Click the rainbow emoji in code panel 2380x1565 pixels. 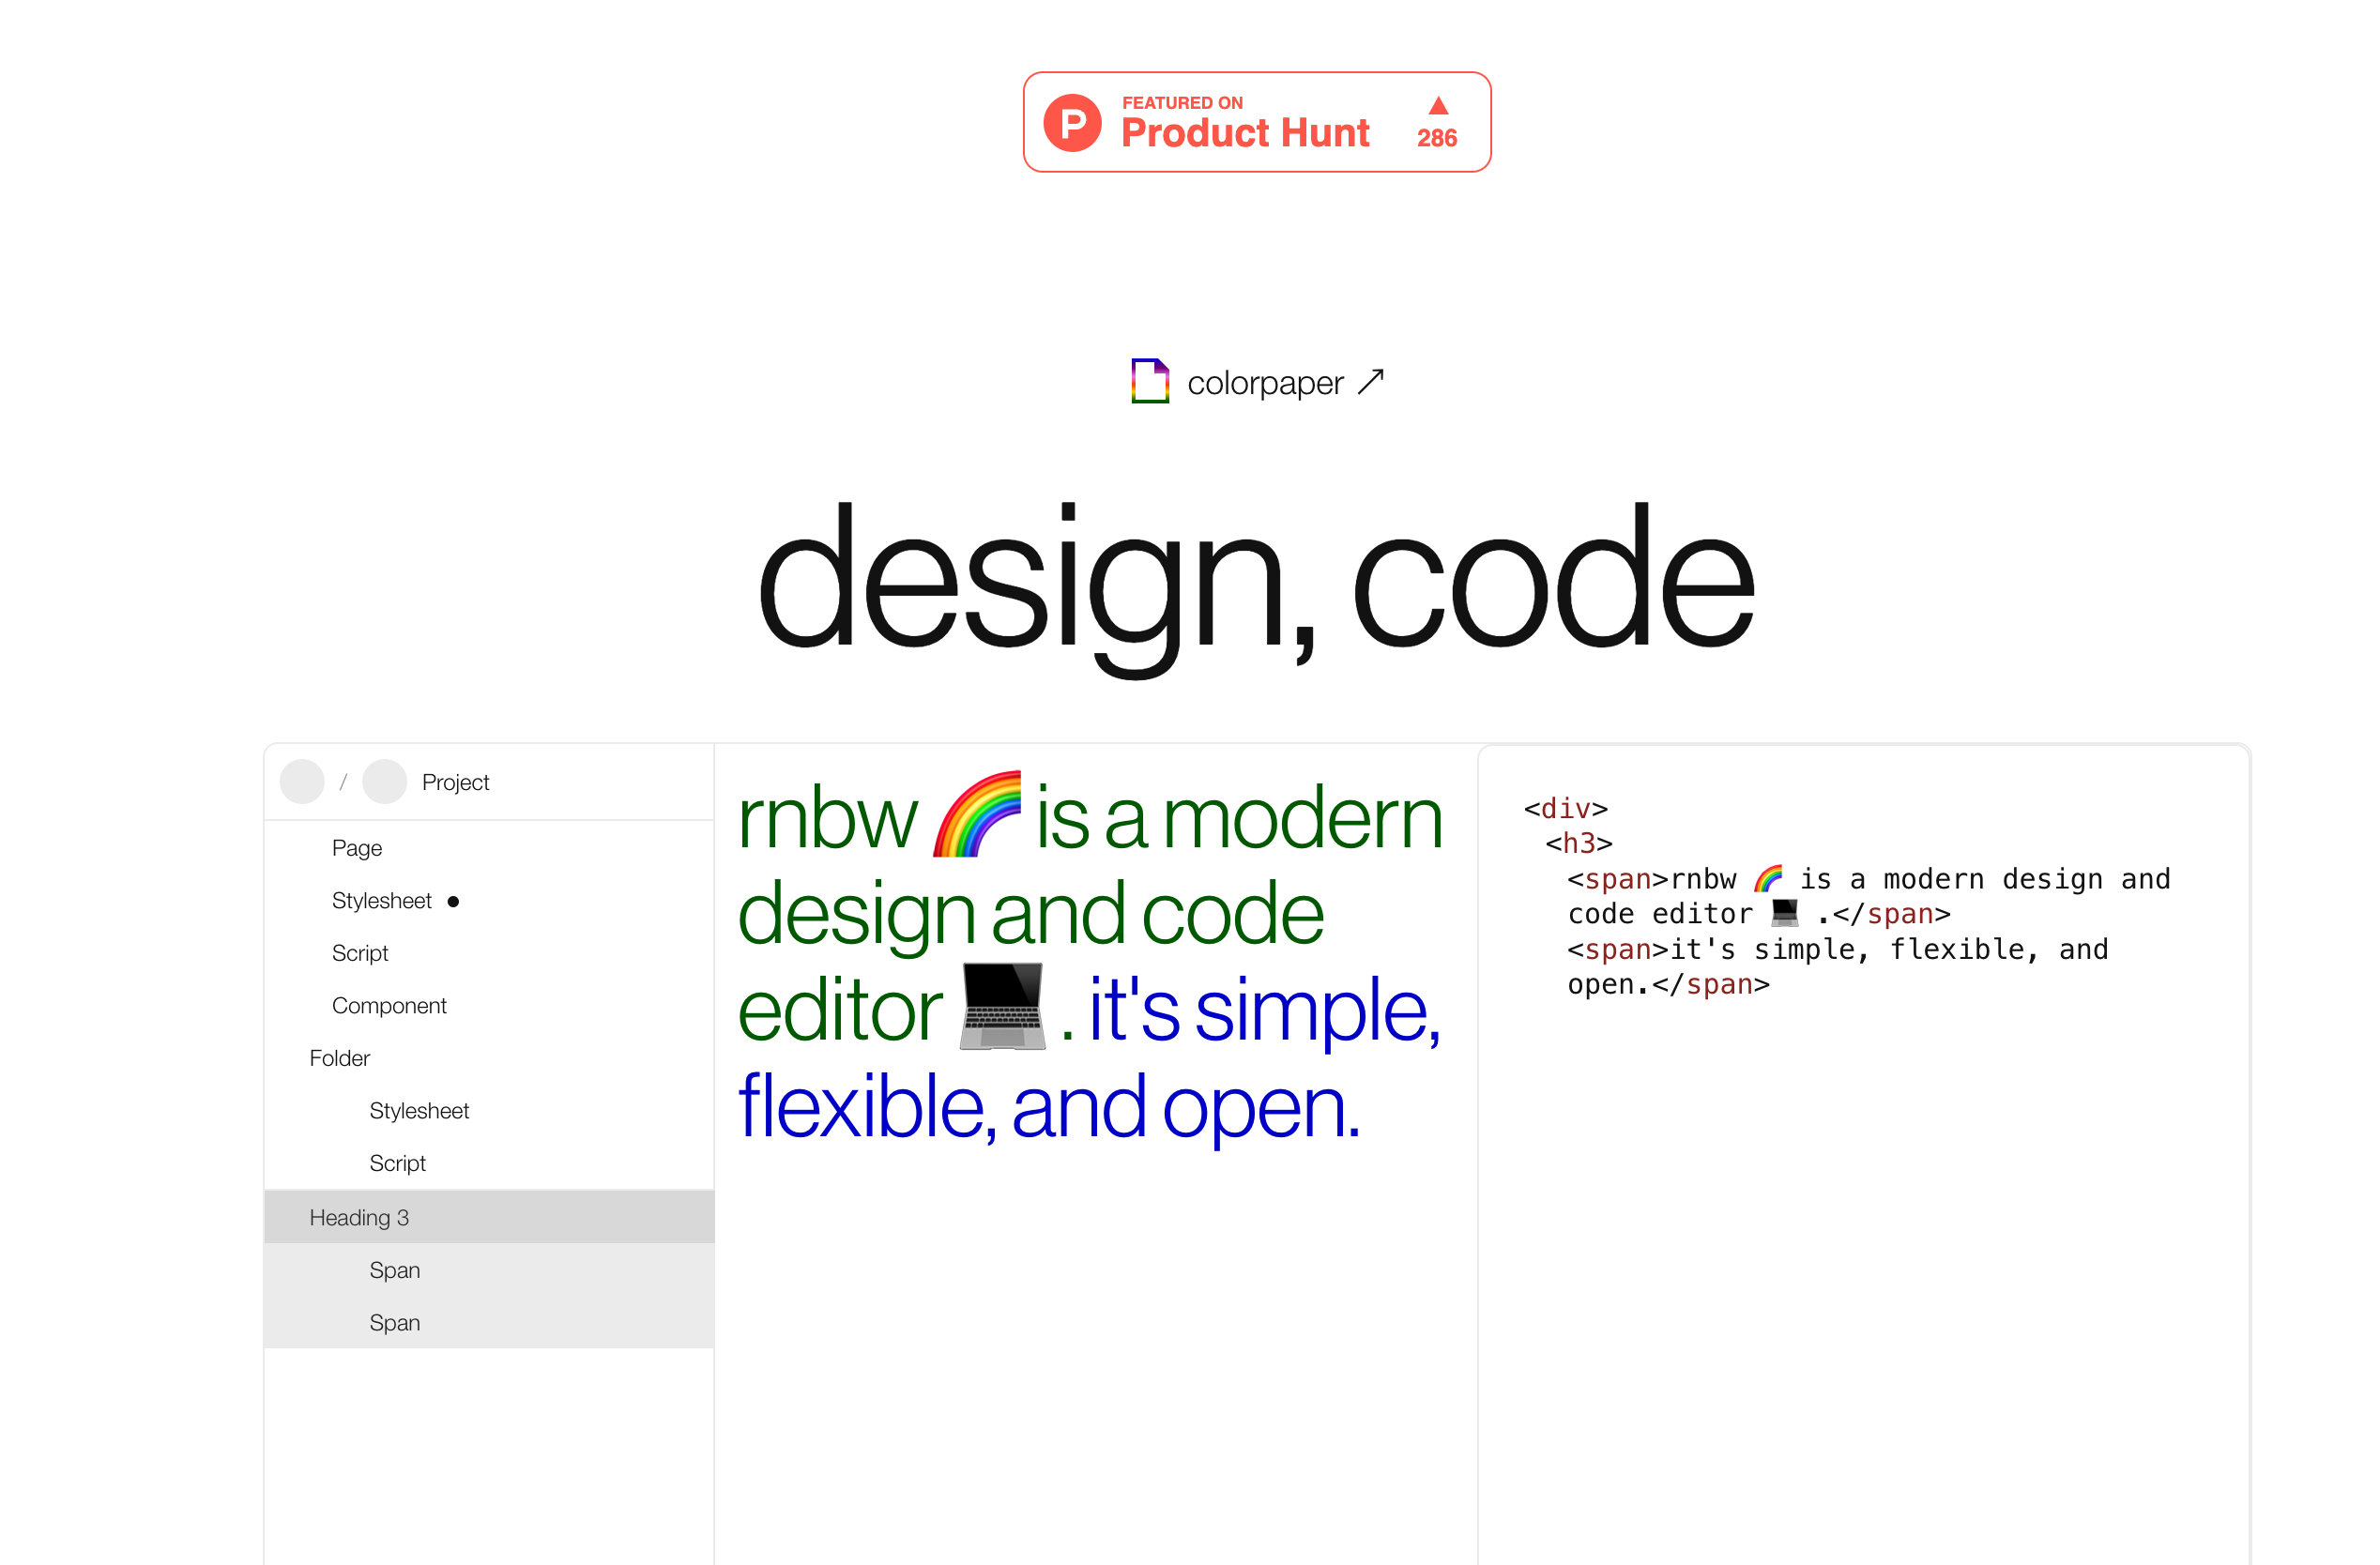[1768, 878]
